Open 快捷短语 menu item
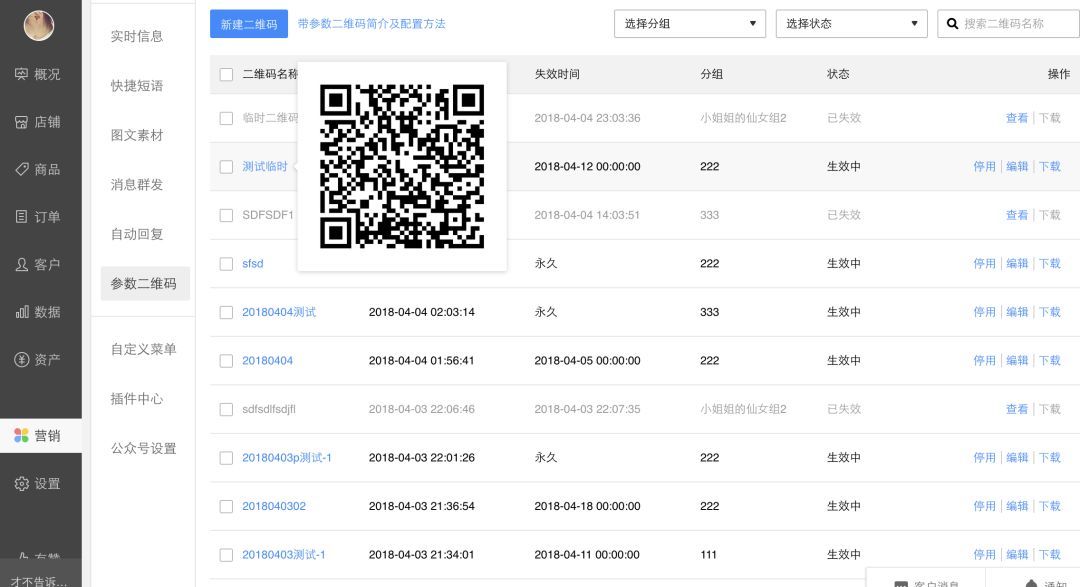This screenshot has width=1080, height=587. [136, 85]
